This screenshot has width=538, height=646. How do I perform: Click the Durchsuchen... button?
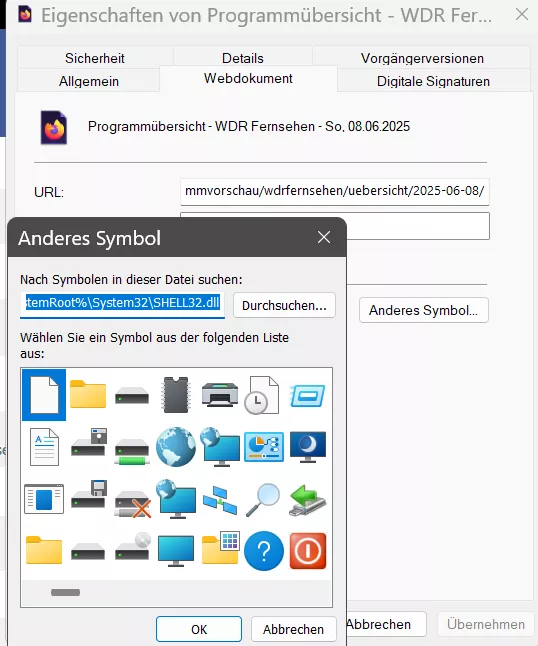click(x=284, y=305)
